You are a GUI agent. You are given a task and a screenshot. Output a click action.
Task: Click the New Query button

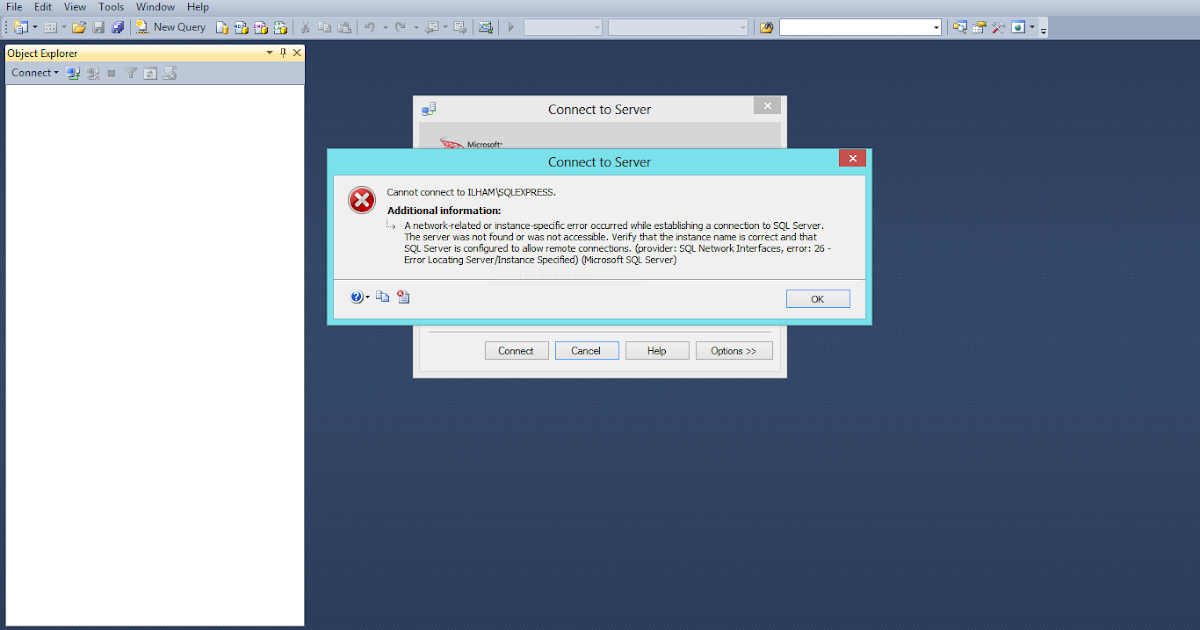click(170, 27)
